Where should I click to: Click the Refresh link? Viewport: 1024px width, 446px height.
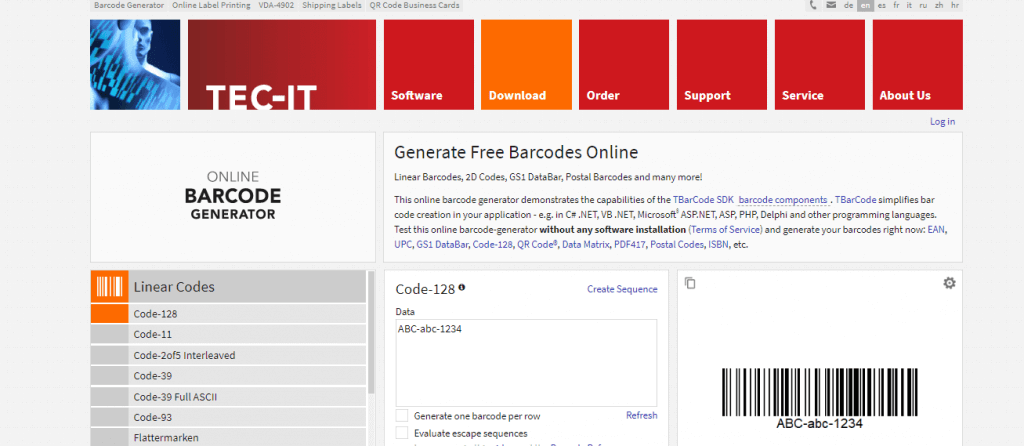(x=641, y=415)
